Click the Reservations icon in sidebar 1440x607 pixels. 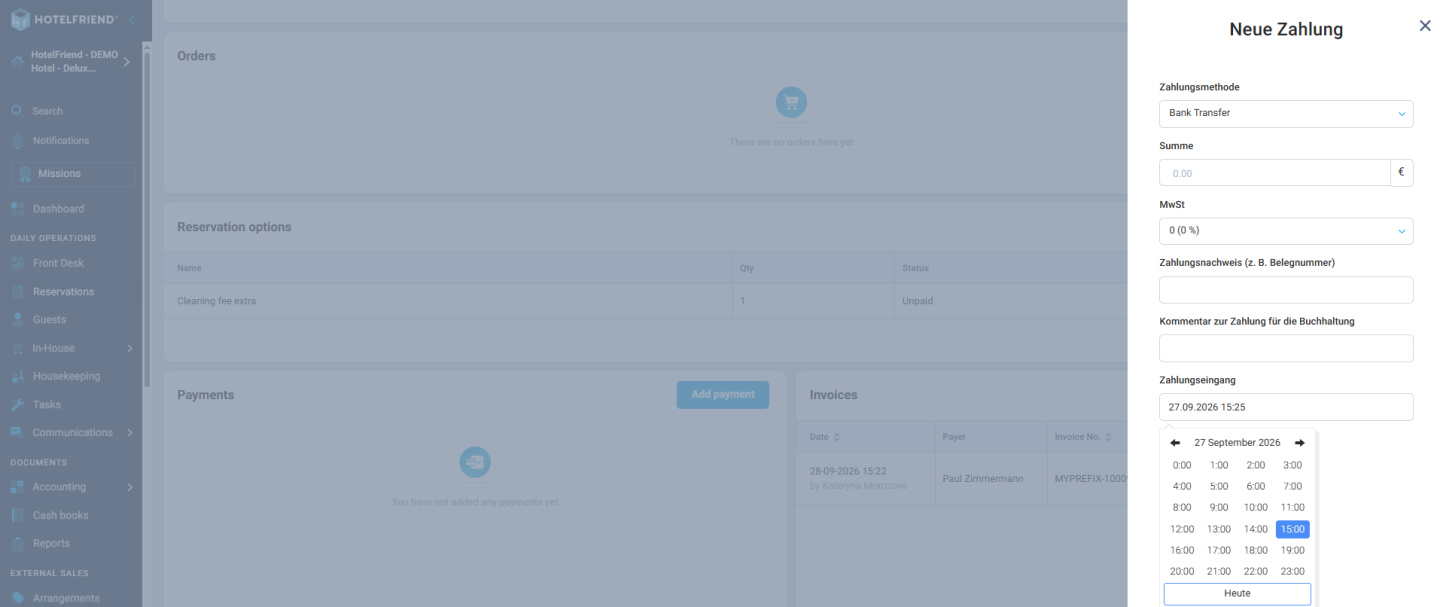click(x=18, y=292)
